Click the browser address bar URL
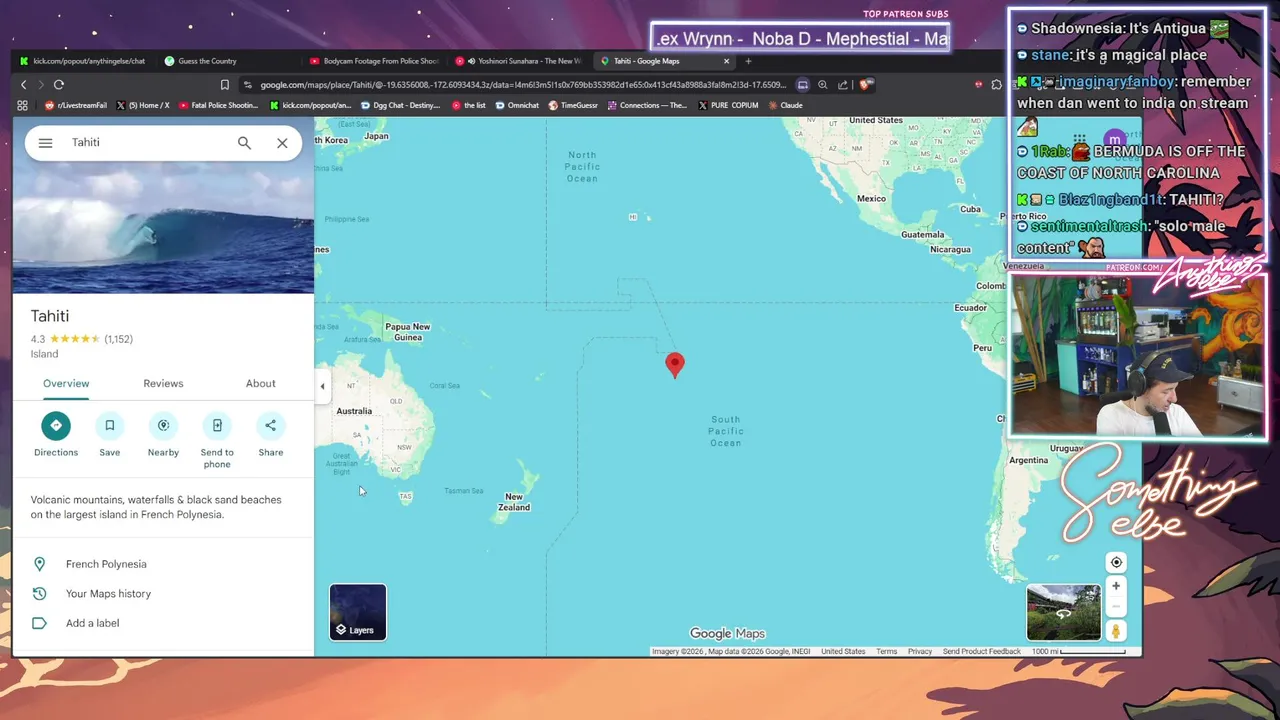1280x720 pixels. [x=524, y=85]
